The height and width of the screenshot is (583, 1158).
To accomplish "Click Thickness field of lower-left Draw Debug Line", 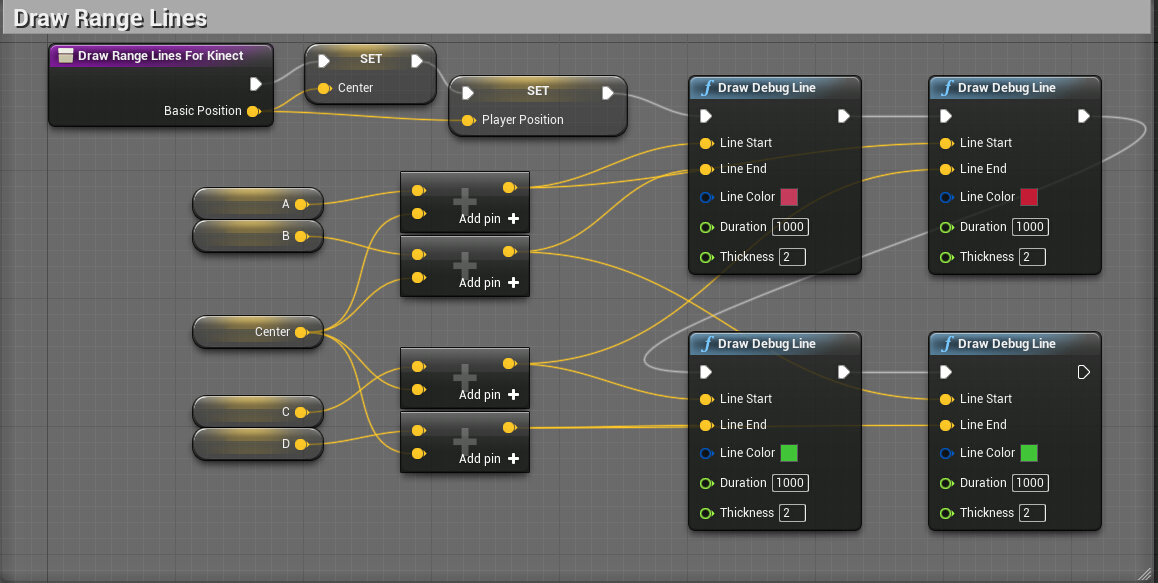I will click(792, 513).
